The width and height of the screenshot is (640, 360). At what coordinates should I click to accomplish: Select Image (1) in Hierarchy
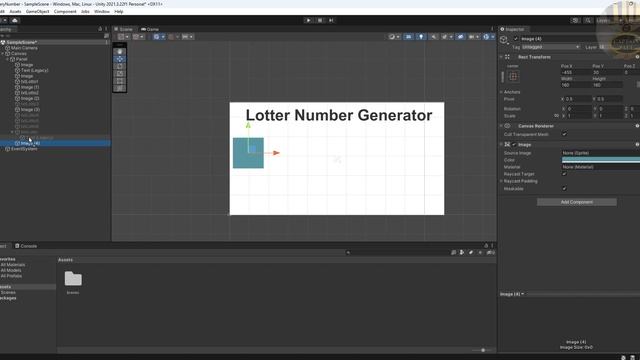point(30,87)
